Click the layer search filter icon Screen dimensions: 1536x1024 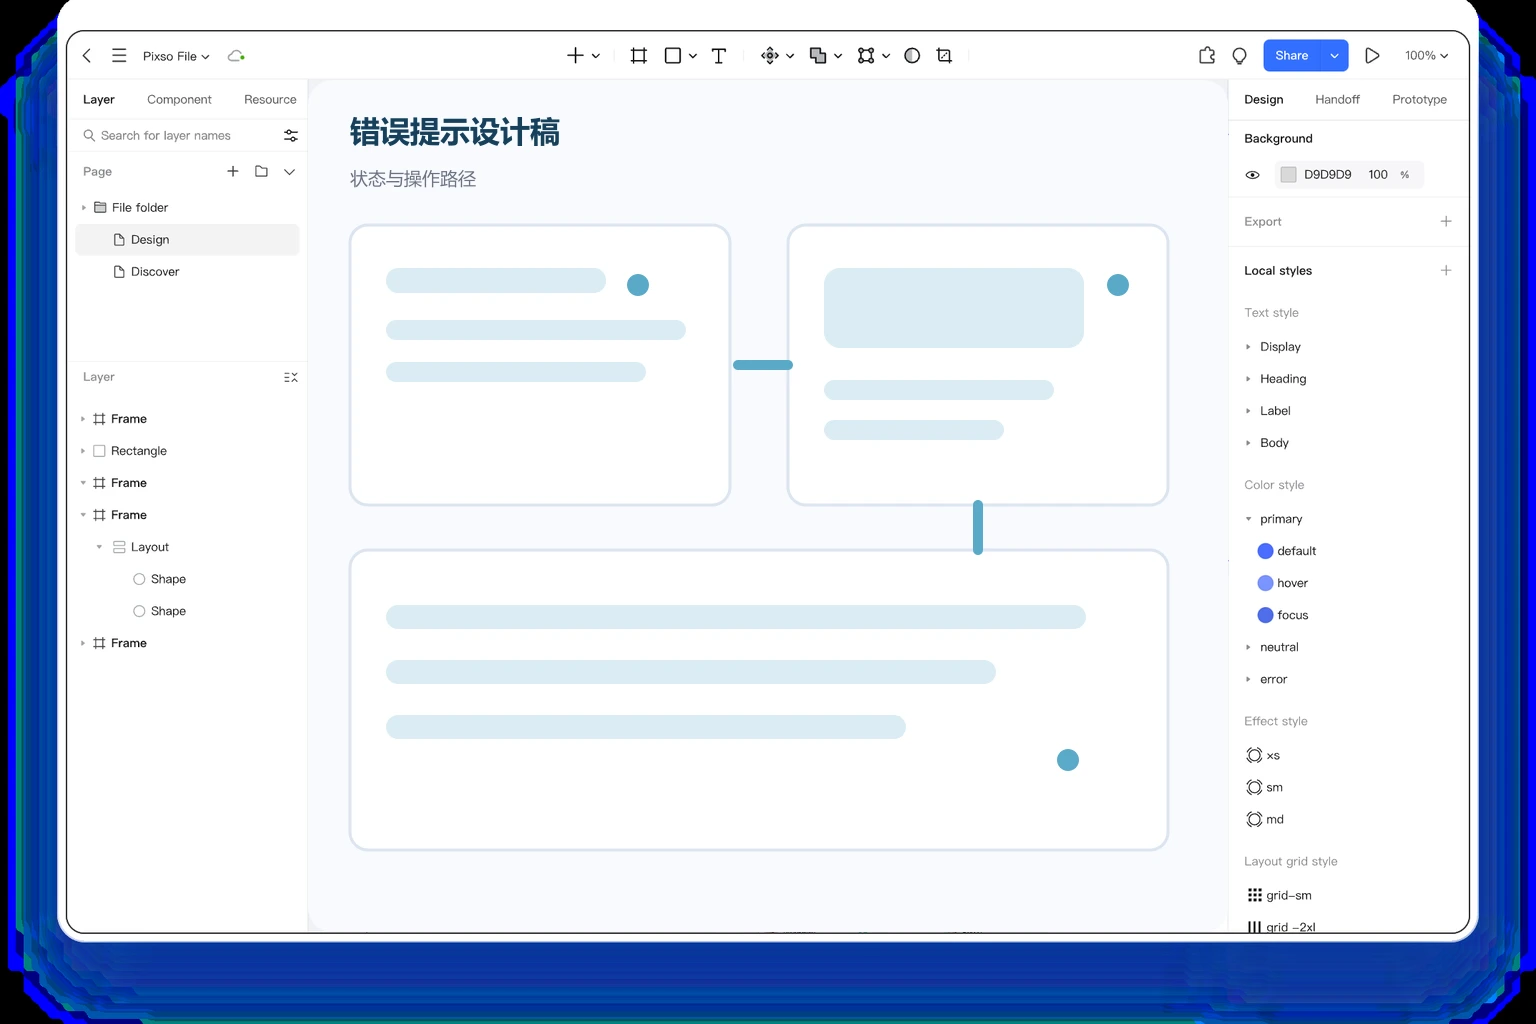tap(291, 135)
